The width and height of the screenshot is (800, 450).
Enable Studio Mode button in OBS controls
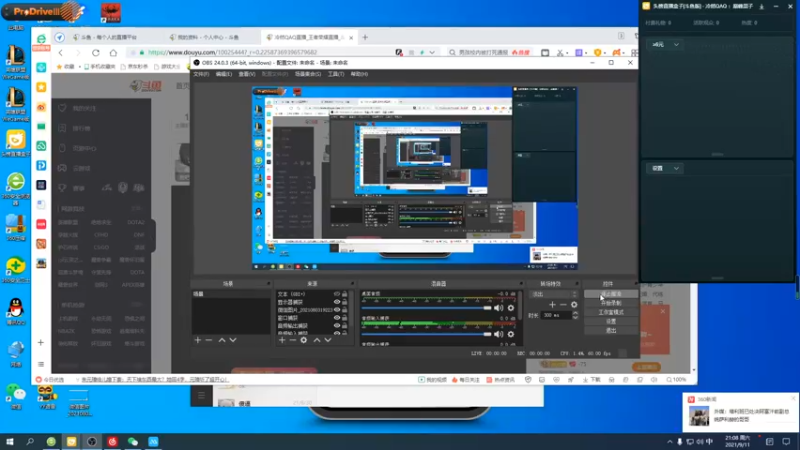(x=611, y=312)
